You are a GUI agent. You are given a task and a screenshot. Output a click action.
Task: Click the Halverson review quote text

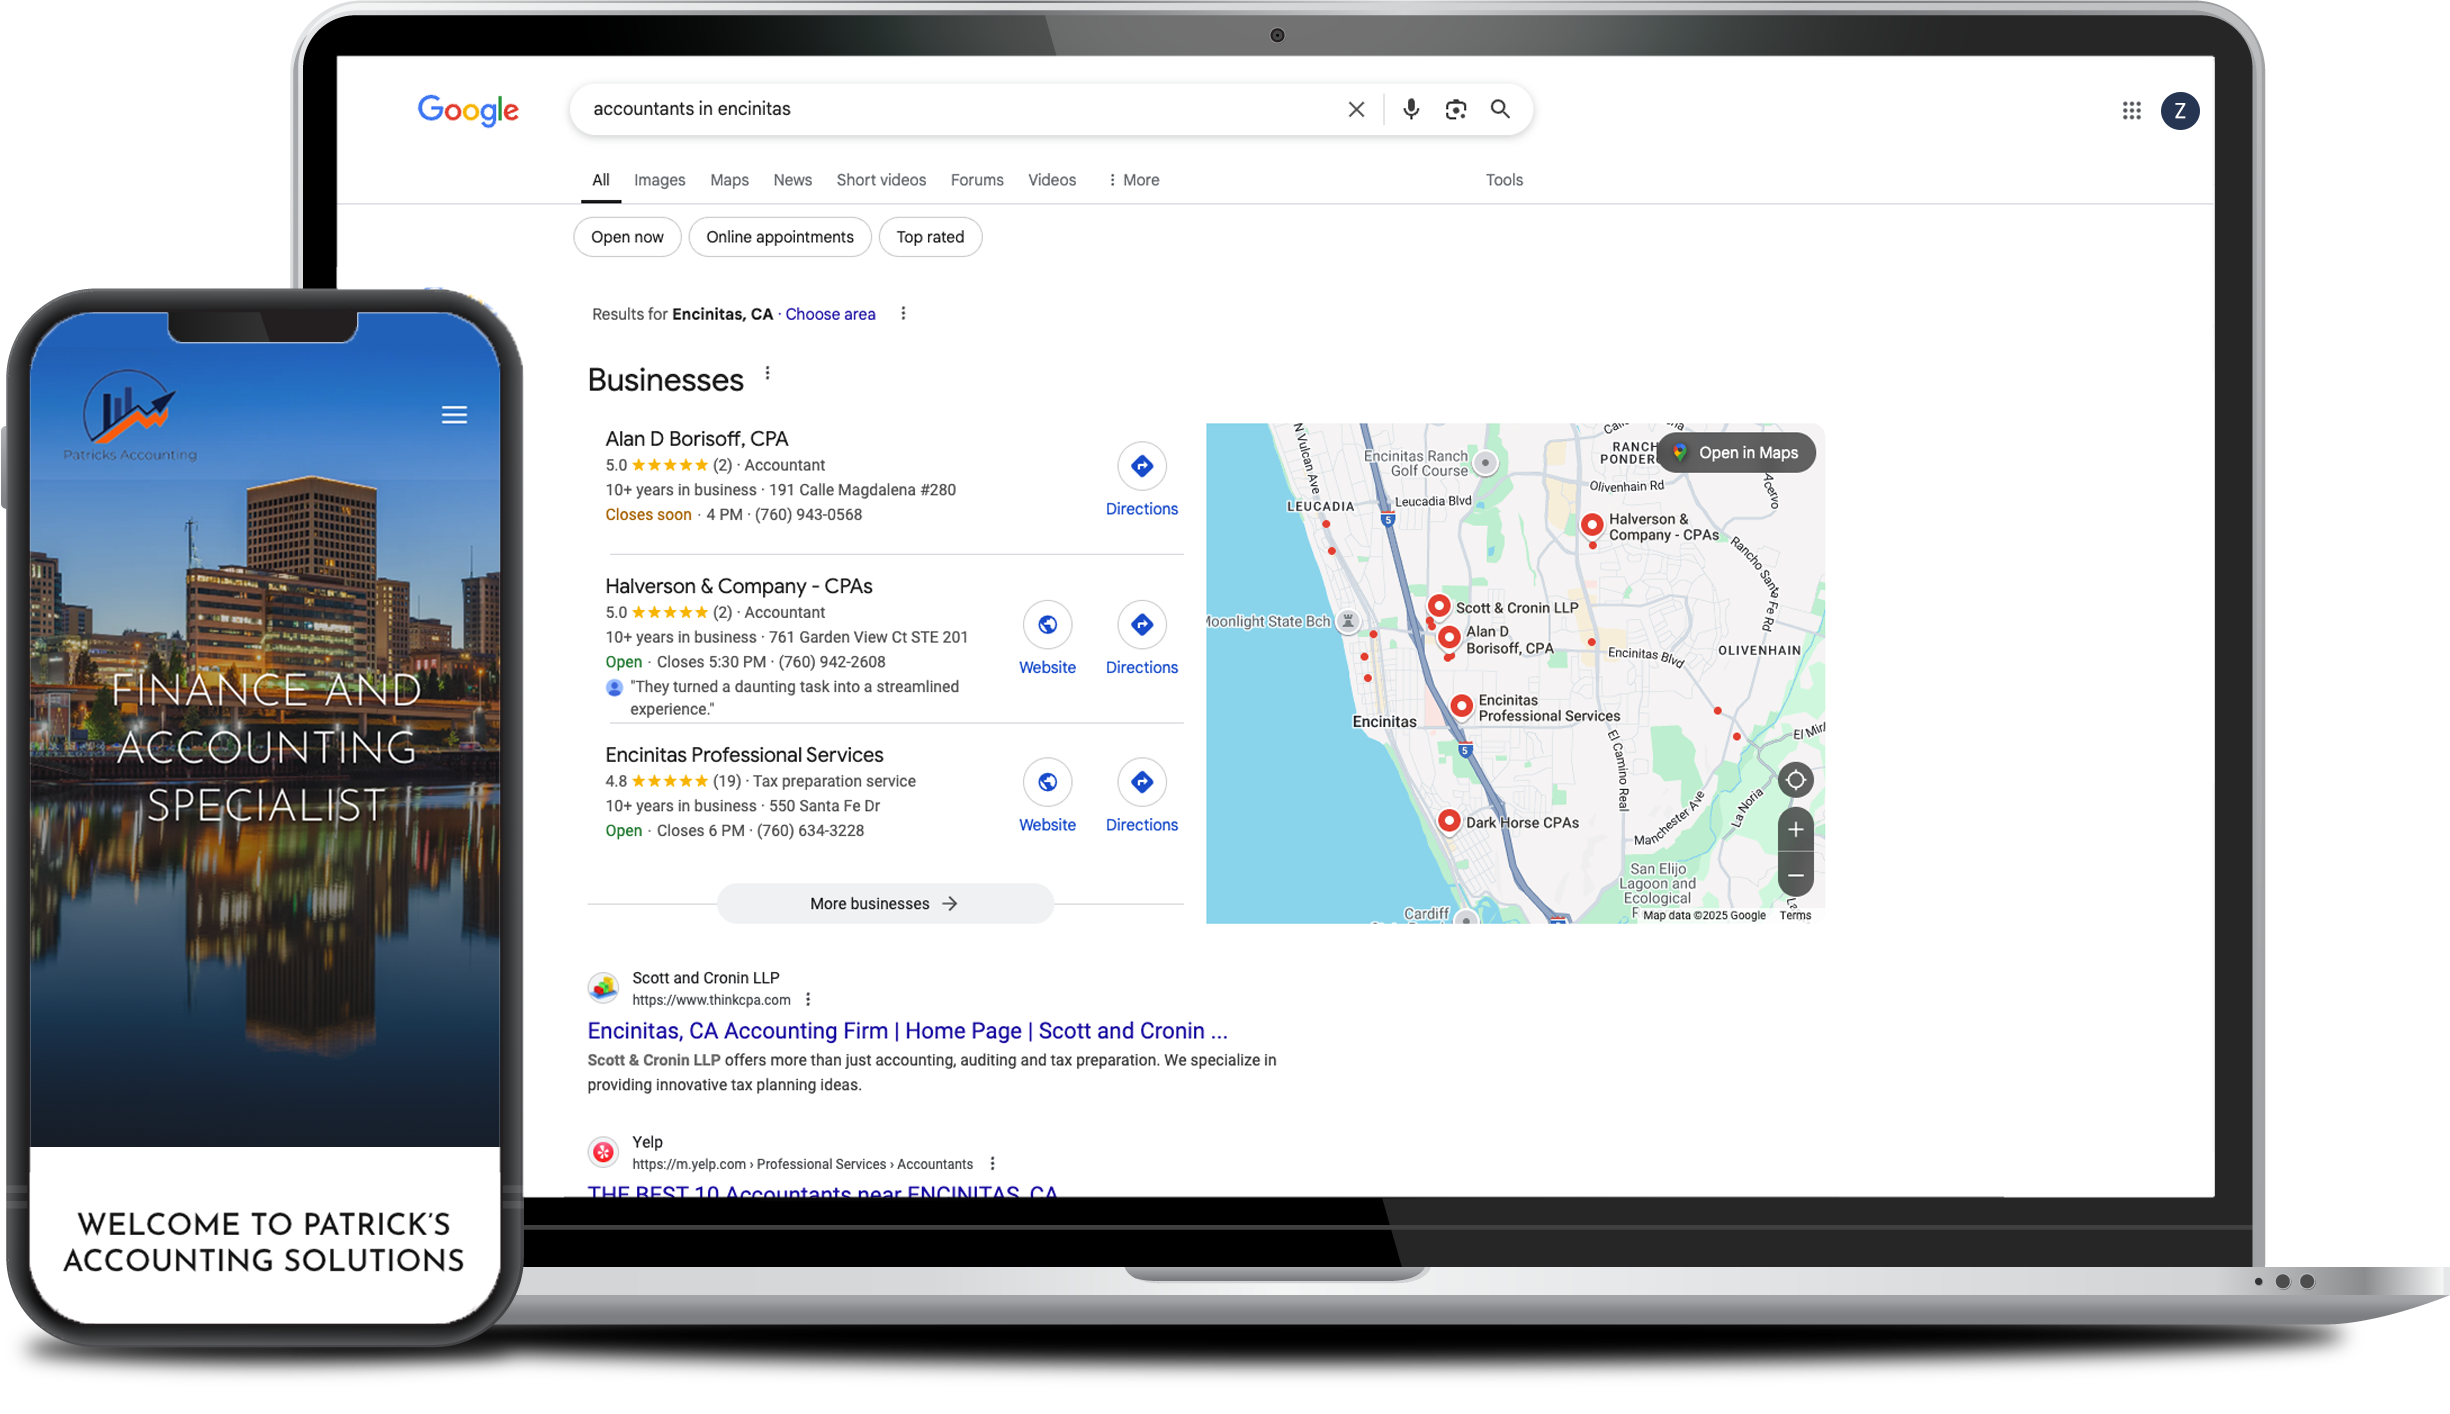[794, 698]
